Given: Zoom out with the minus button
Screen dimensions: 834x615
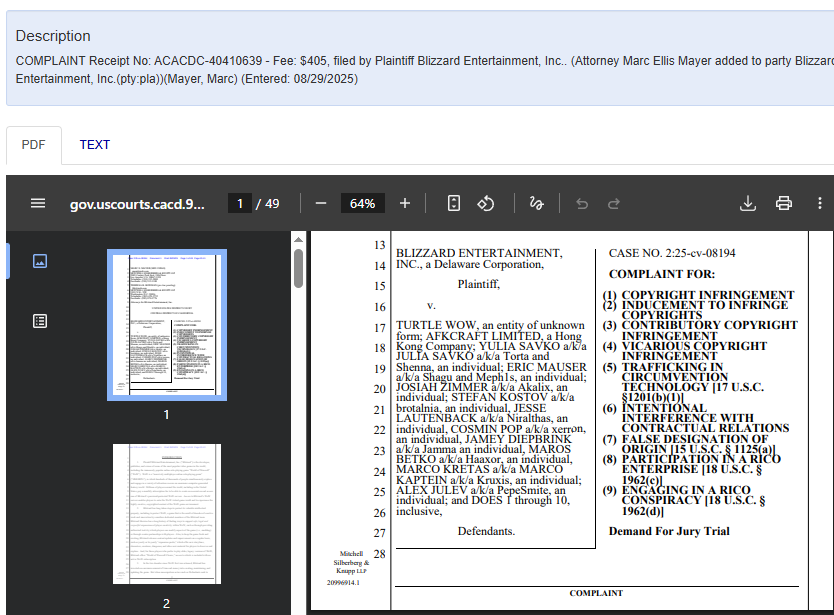Looking at the screenshot, I should 321,203.
